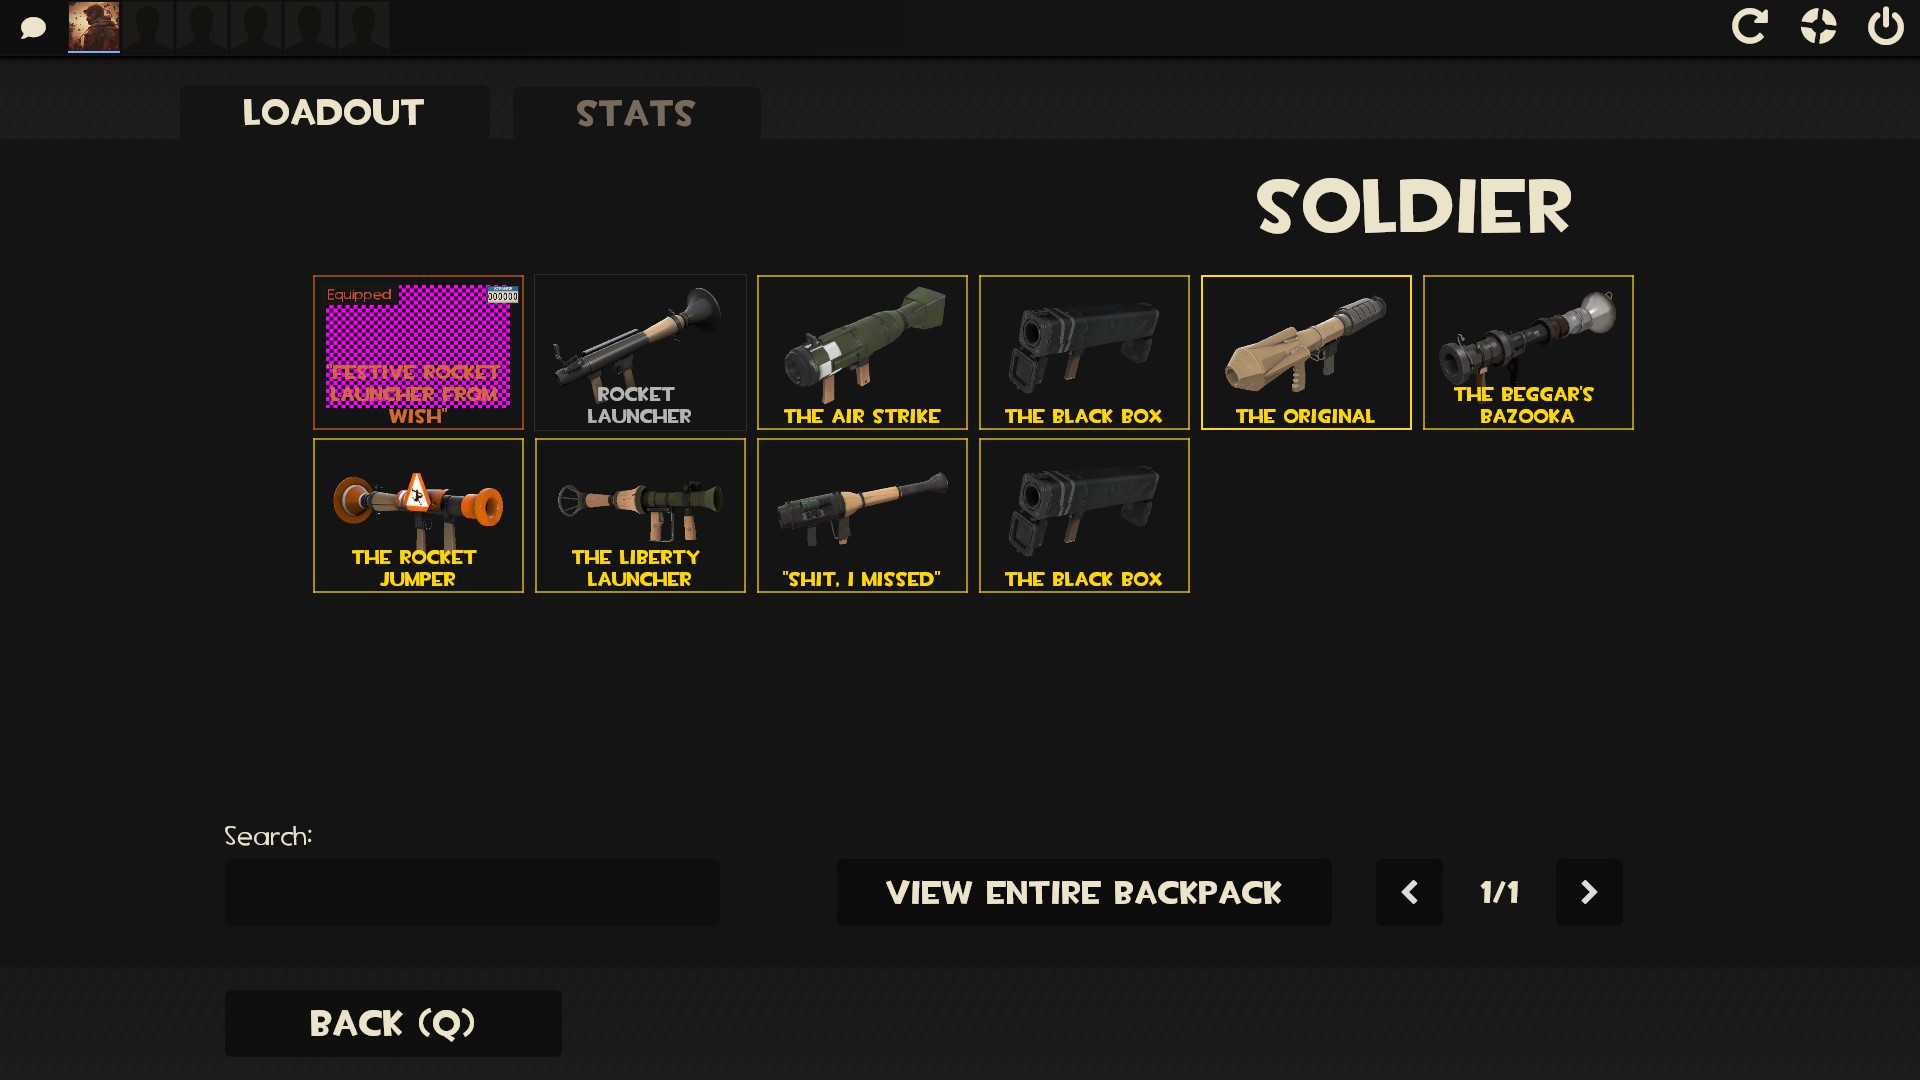Select the player avatar thumbnail

pos(94,26)
